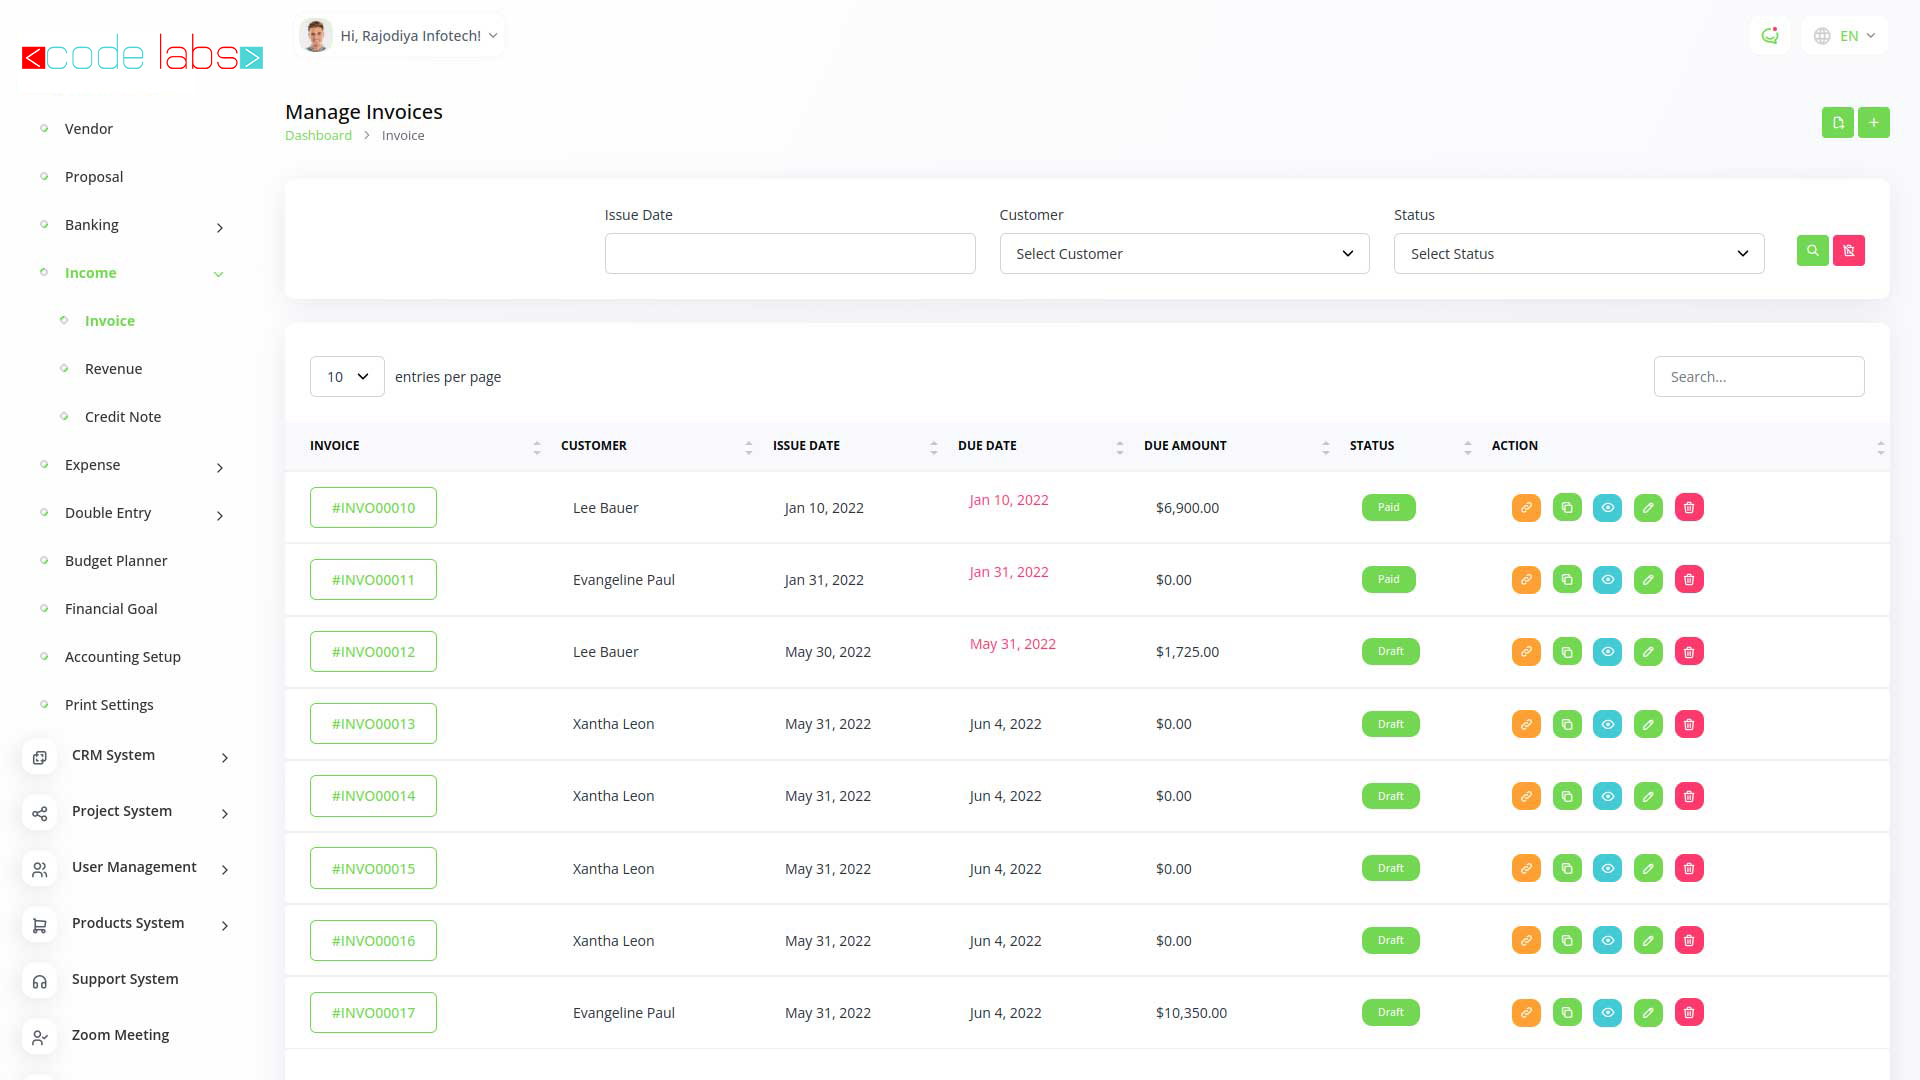The height and width of the screenshot is (1080, 1920).
Task: Edit invoice #INVO00014 with the pencil icon
Action: 1648,797
